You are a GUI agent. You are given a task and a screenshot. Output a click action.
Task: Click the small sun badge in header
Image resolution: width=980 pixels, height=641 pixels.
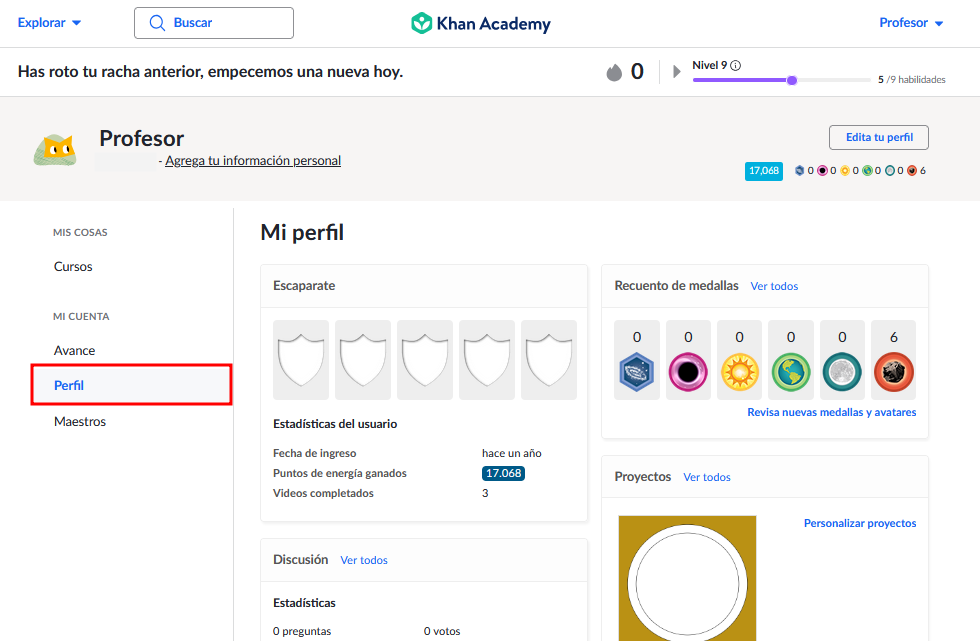845,171
